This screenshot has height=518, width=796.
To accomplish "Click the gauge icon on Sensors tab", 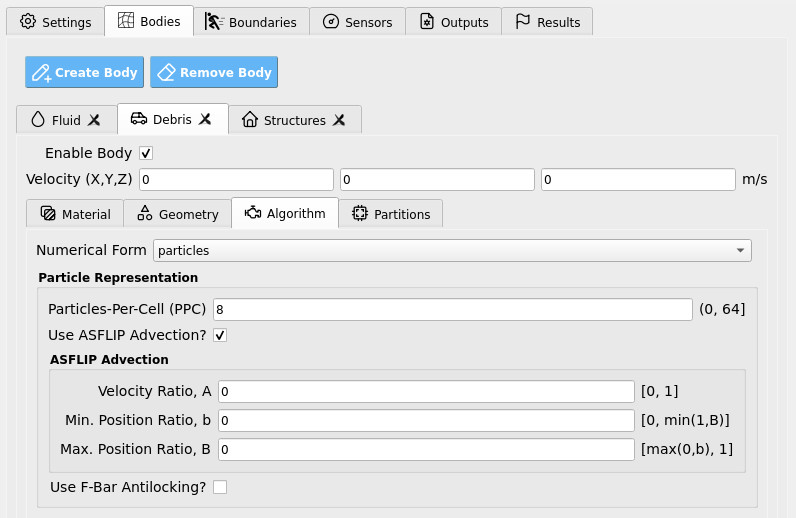I will (331, 21).
